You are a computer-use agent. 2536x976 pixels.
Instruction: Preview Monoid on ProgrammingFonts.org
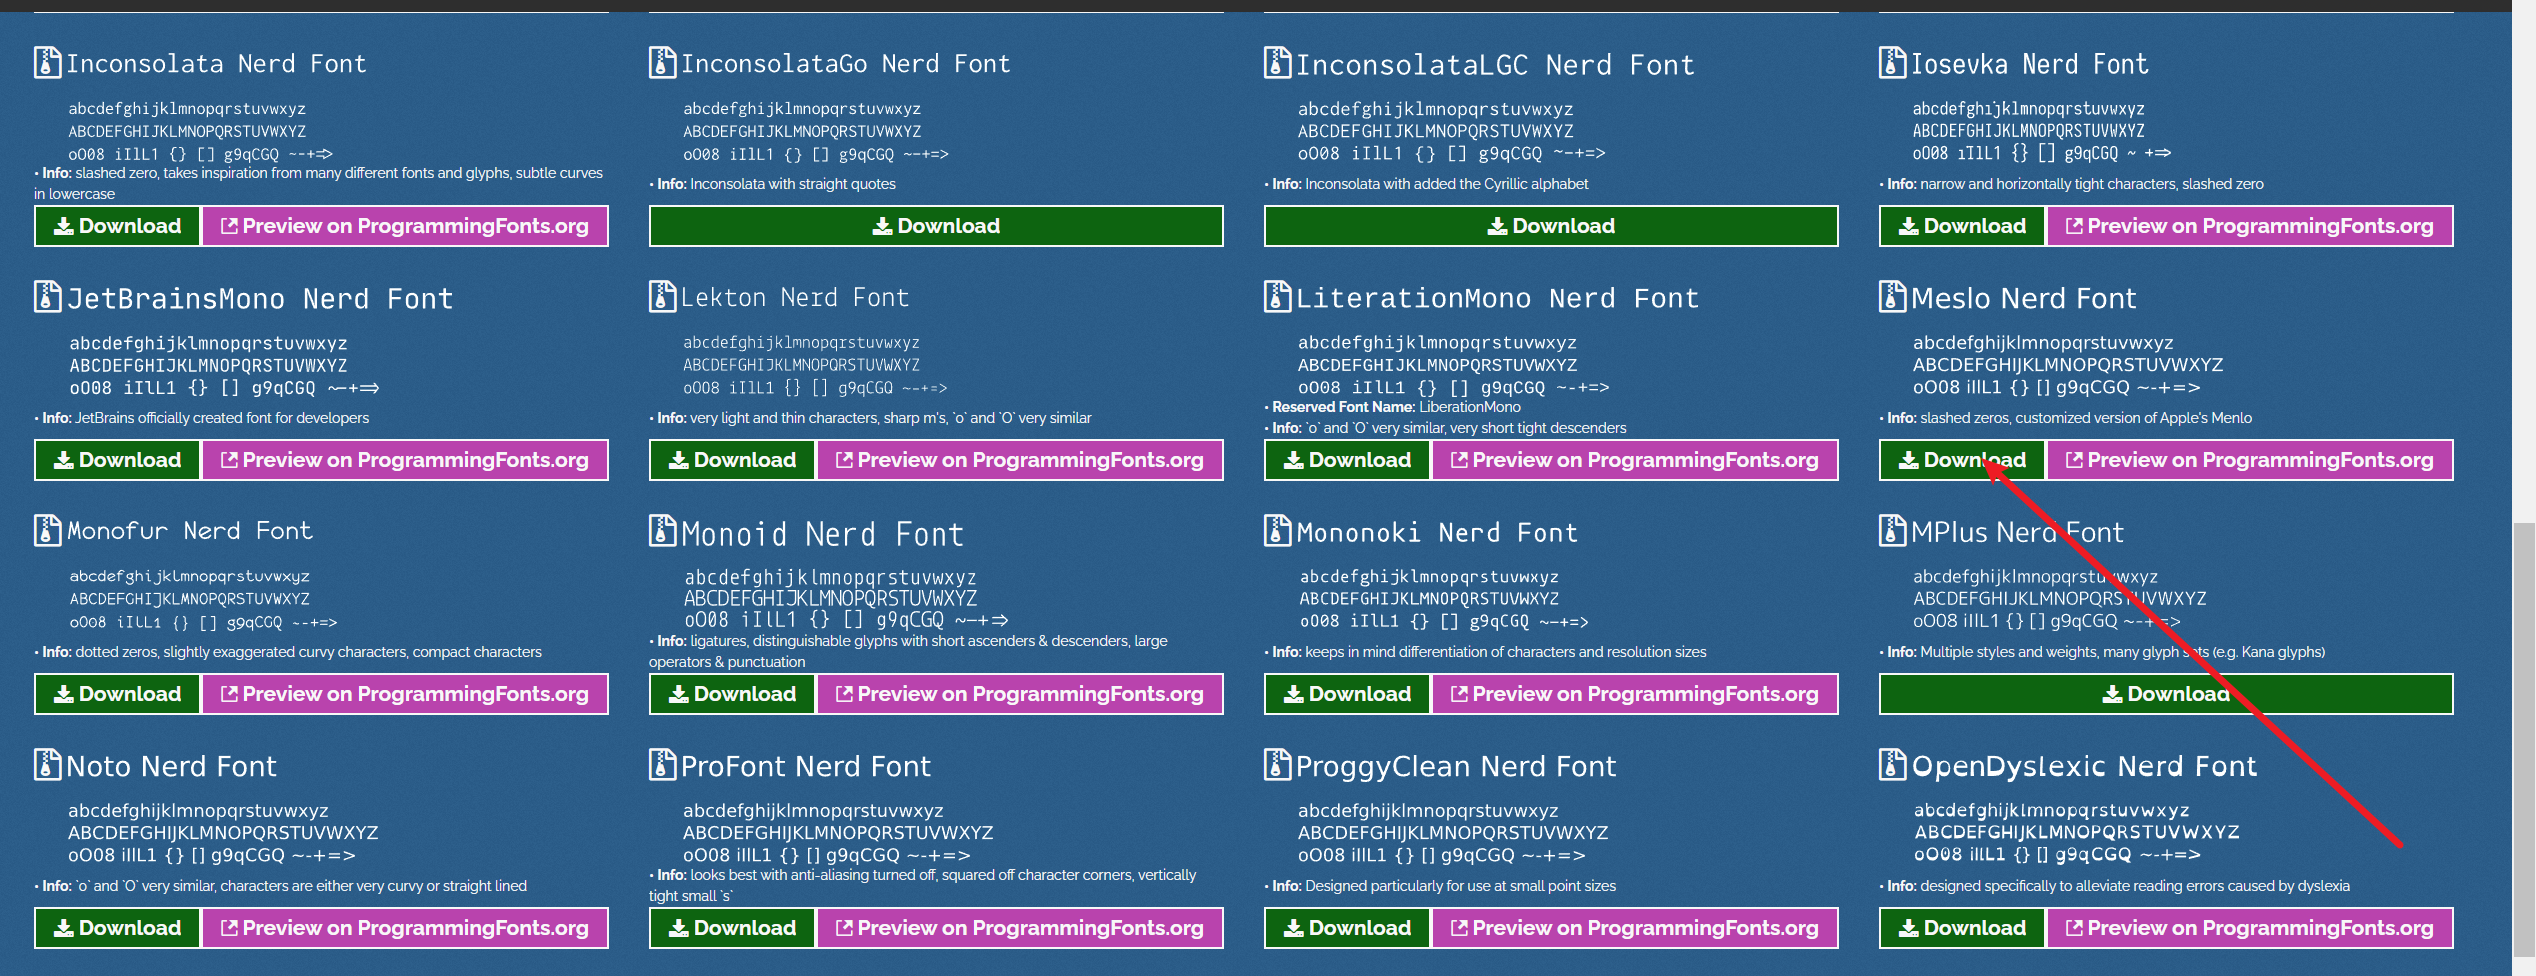[1021, 693]
